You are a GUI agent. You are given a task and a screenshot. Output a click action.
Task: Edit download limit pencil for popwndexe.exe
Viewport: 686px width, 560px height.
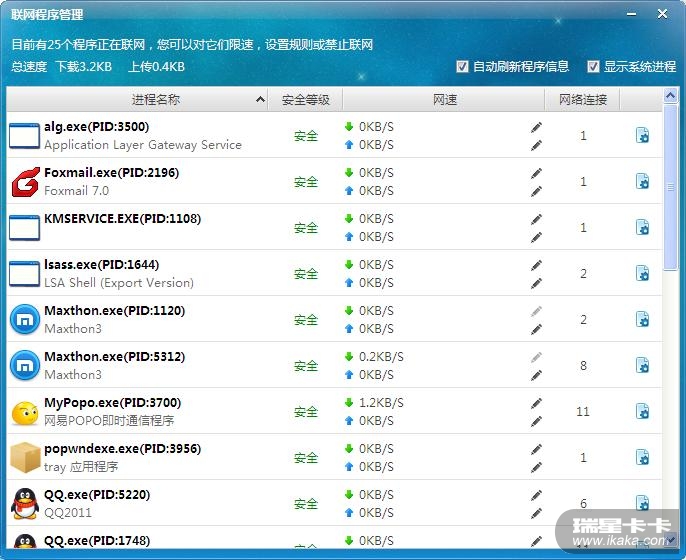pos(536,449)
